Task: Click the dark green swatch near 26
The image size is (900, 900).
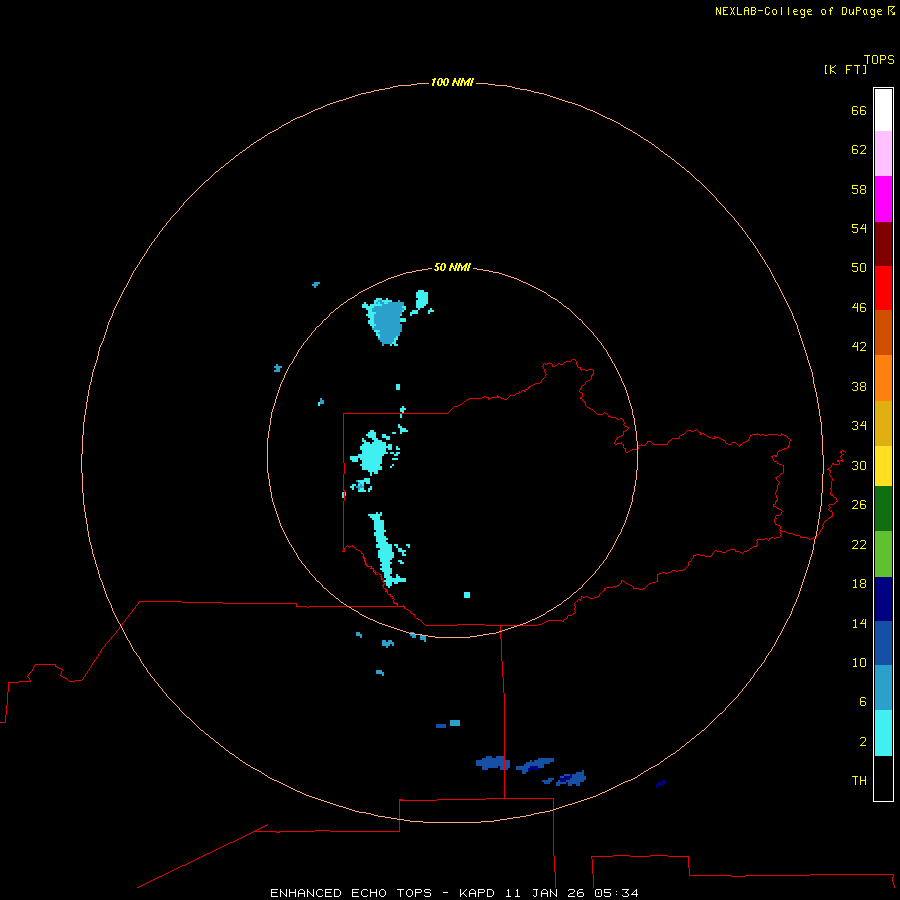Action: (883, 509)
